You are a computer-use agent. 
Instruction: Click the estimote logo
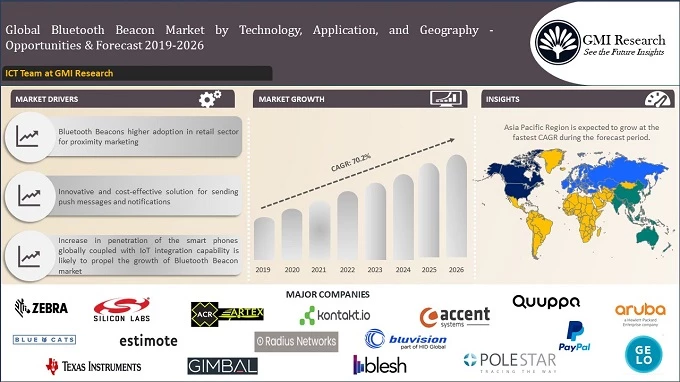click(x=148, y=341)
